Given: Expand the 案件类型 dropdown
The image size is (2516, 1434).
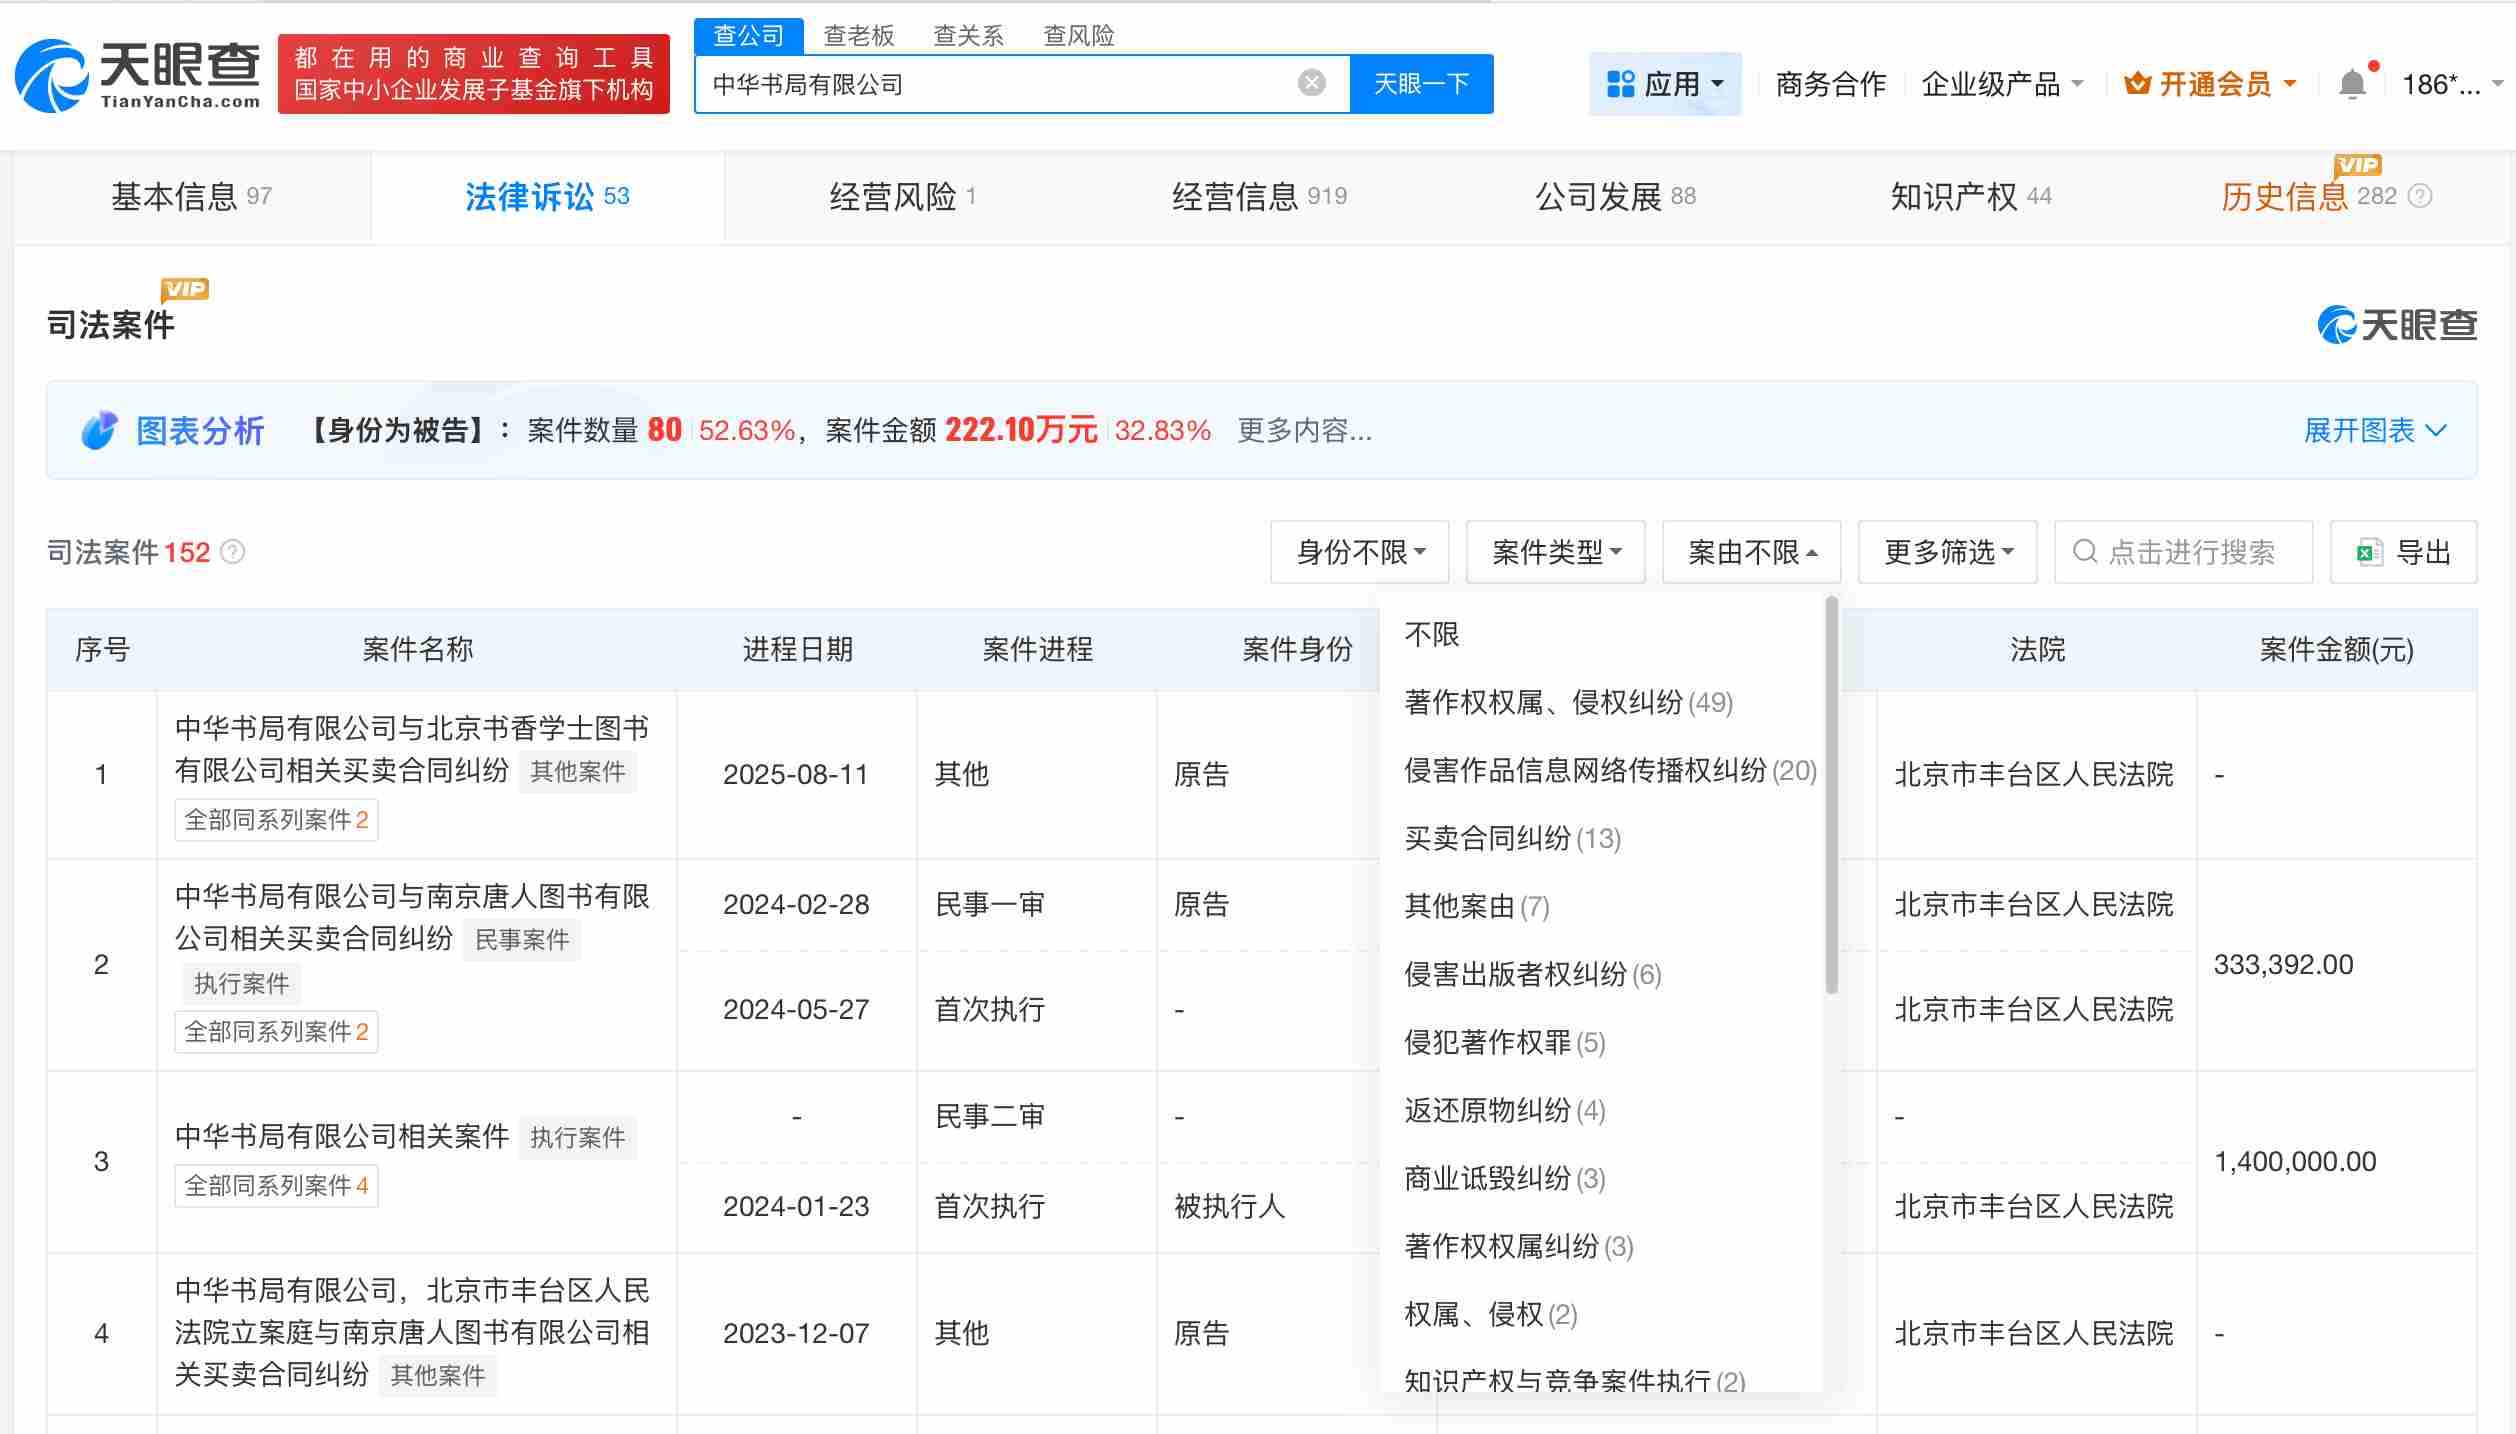Looking at the screenshot, I should [1555, 552].
